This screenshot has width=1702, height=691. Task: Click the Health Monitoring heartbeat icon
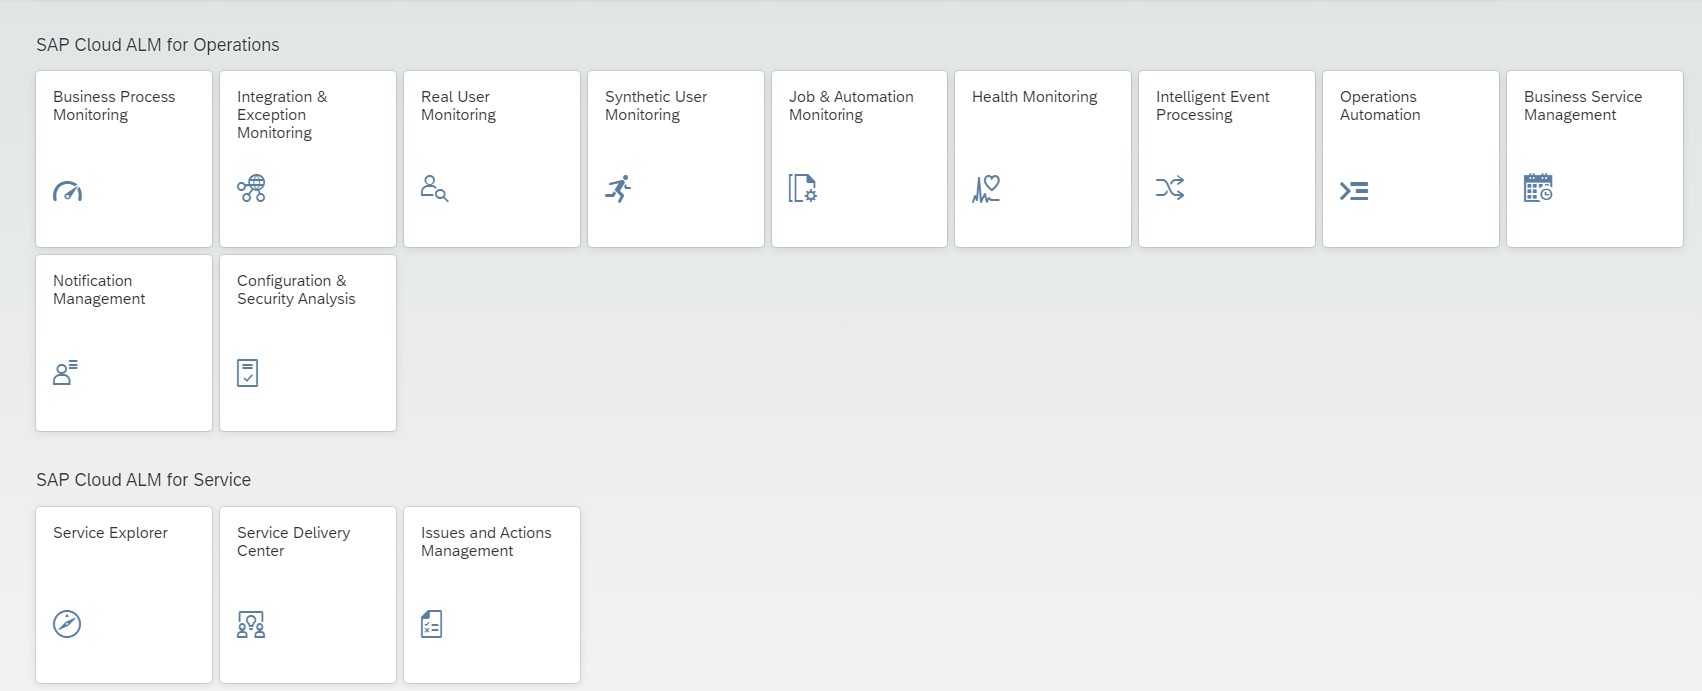click(986, 188)
